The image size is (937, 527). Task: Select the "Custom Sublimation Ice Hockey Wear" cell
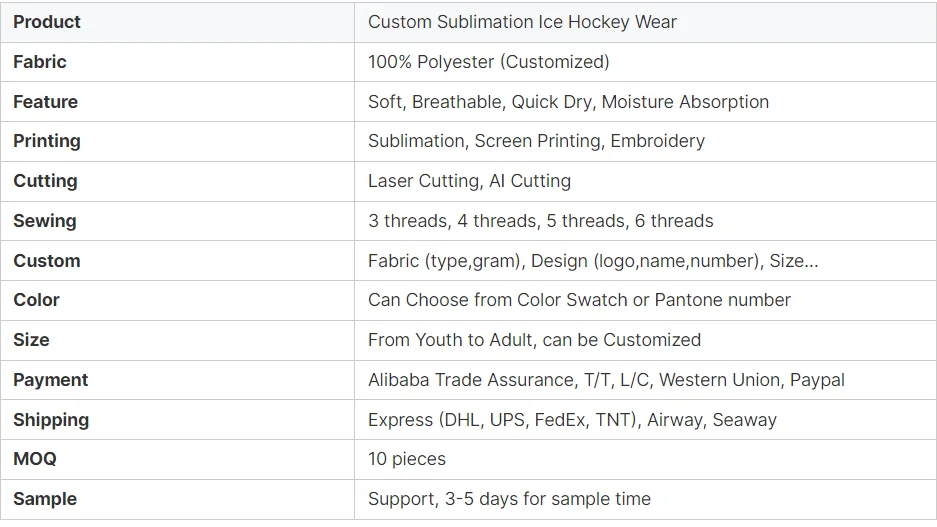click(x=522, y=22)
